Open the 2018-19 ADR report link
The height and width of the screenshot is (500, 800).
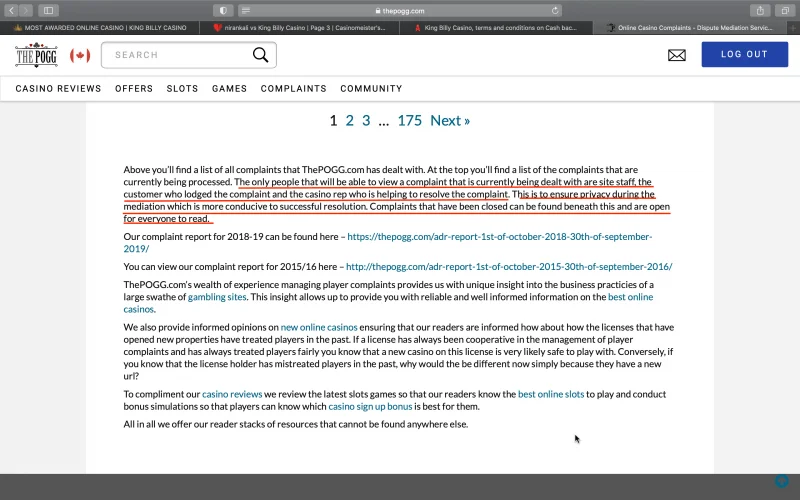[x=388, y=242]
